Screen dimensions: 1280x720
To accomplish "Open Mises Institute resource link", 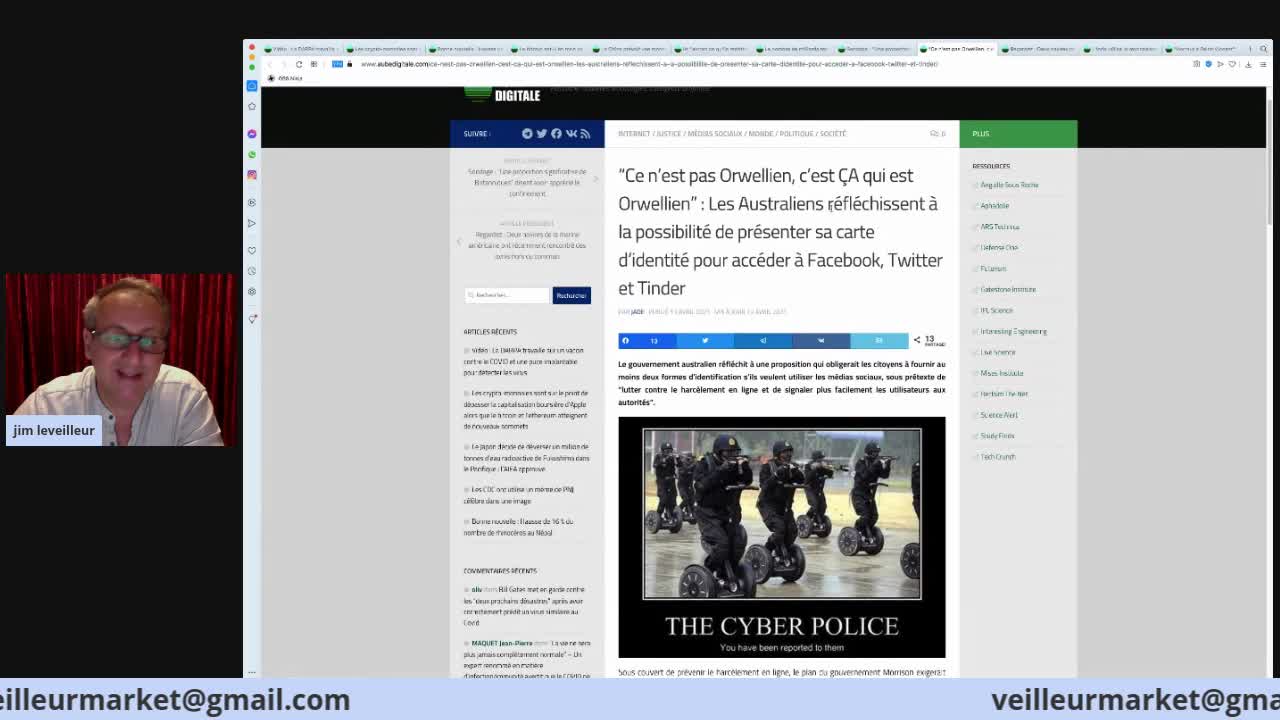I will click(x=1002, y=373).
